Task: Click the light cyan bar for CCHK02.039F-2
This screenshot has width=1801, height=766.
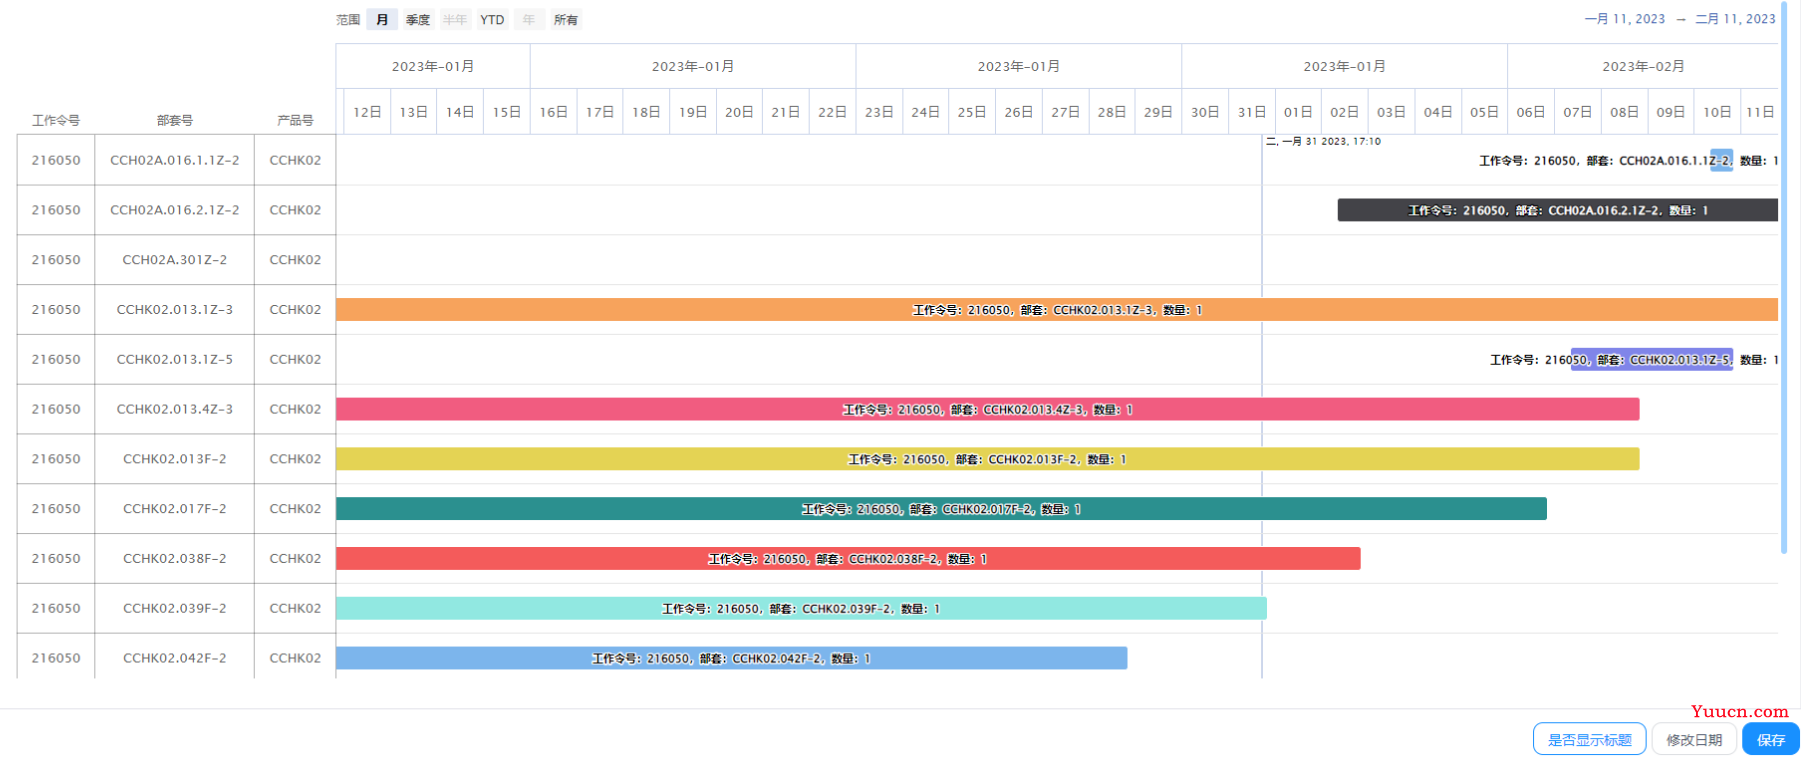Action: pyautogui.click(x=801, y=608)
